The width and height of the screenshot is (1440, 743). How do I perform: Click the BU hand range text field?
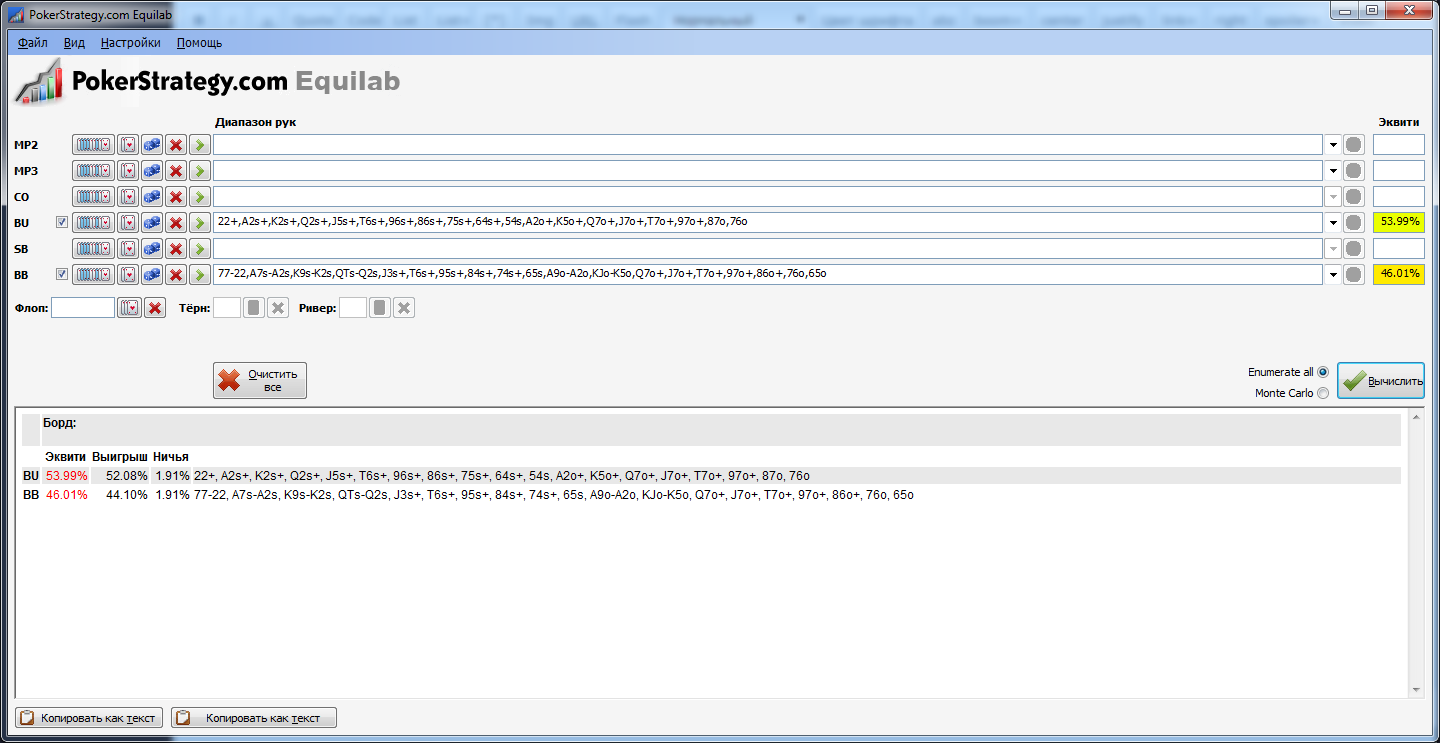click(x=768, y=222)
